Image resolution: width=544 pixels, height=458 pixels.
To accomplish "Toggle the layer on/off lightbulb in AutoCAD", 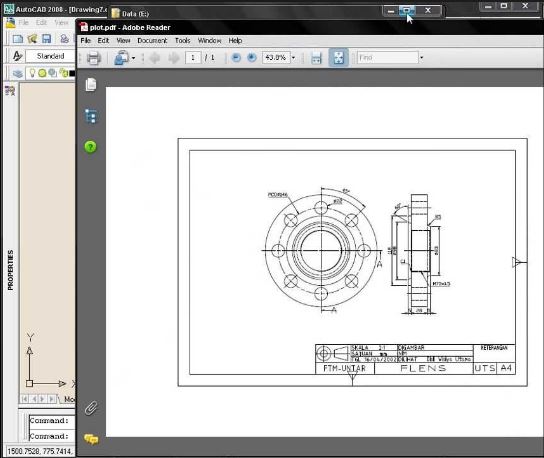I will tap(32, 73).
